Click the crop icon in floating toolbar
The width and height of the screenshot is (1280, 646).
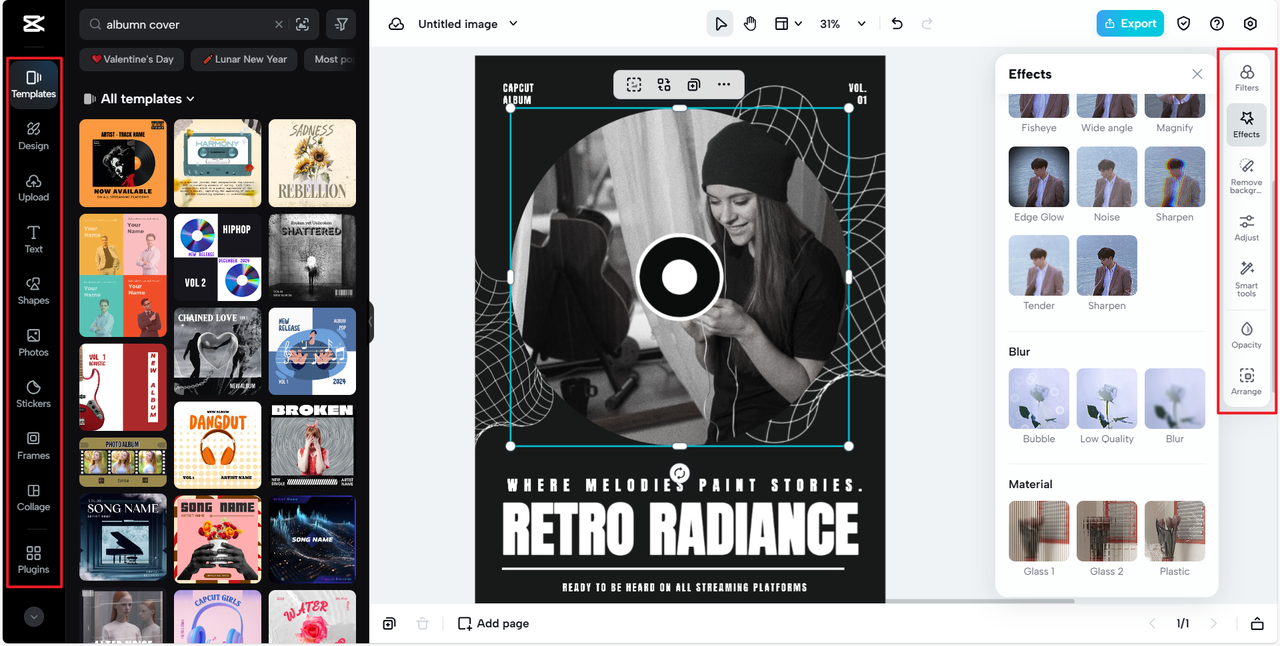634,85
